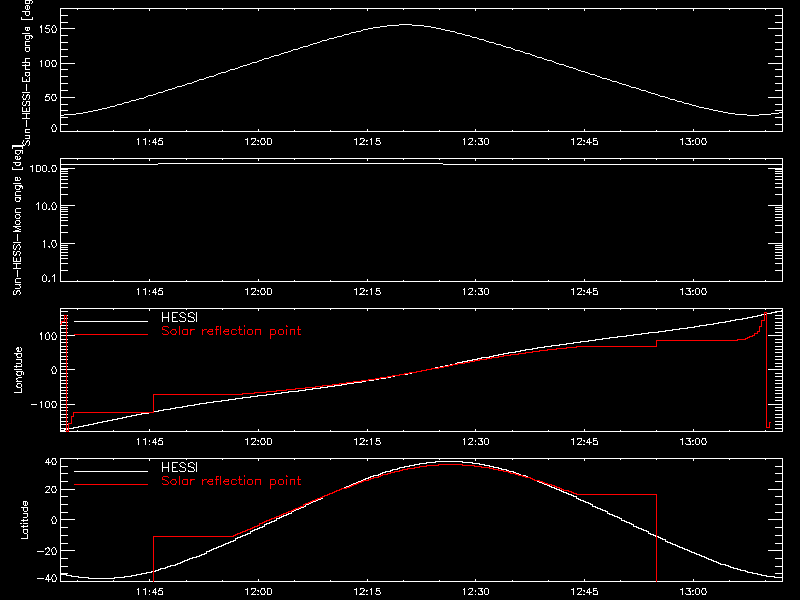The image size is (800, 600).
Task: Click peak of white HESSI latitude curve
Action: tap(449, 462)
